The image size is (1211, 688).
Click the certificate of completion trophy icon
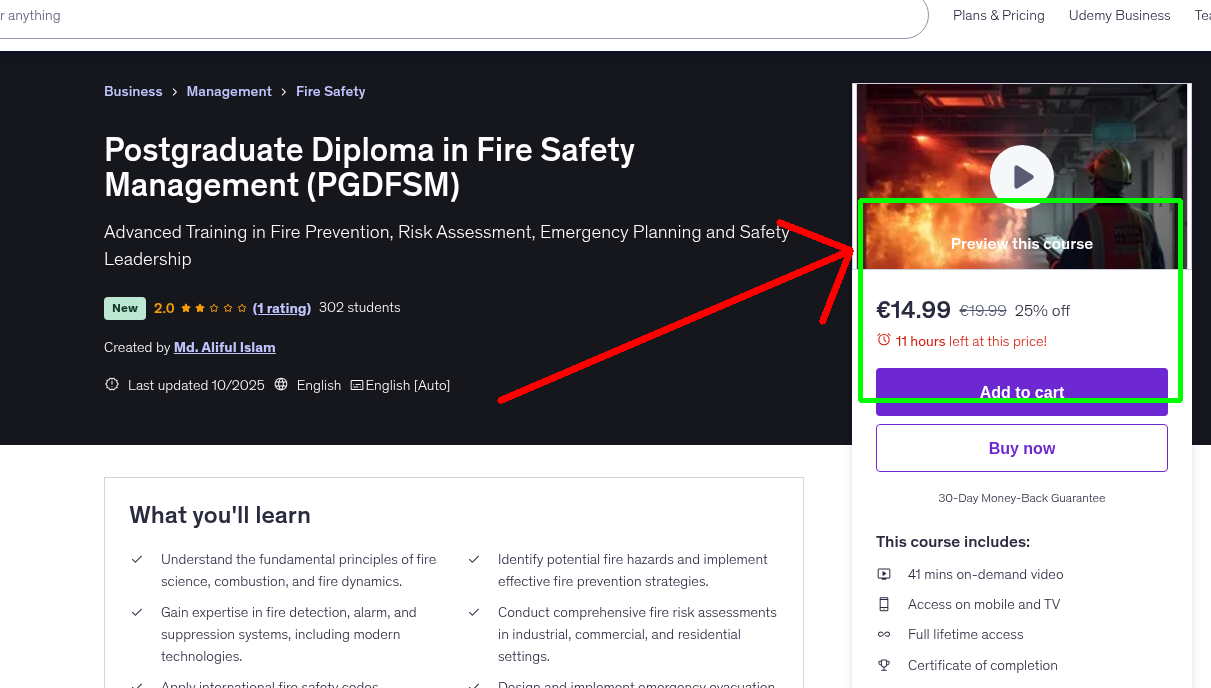884,665
